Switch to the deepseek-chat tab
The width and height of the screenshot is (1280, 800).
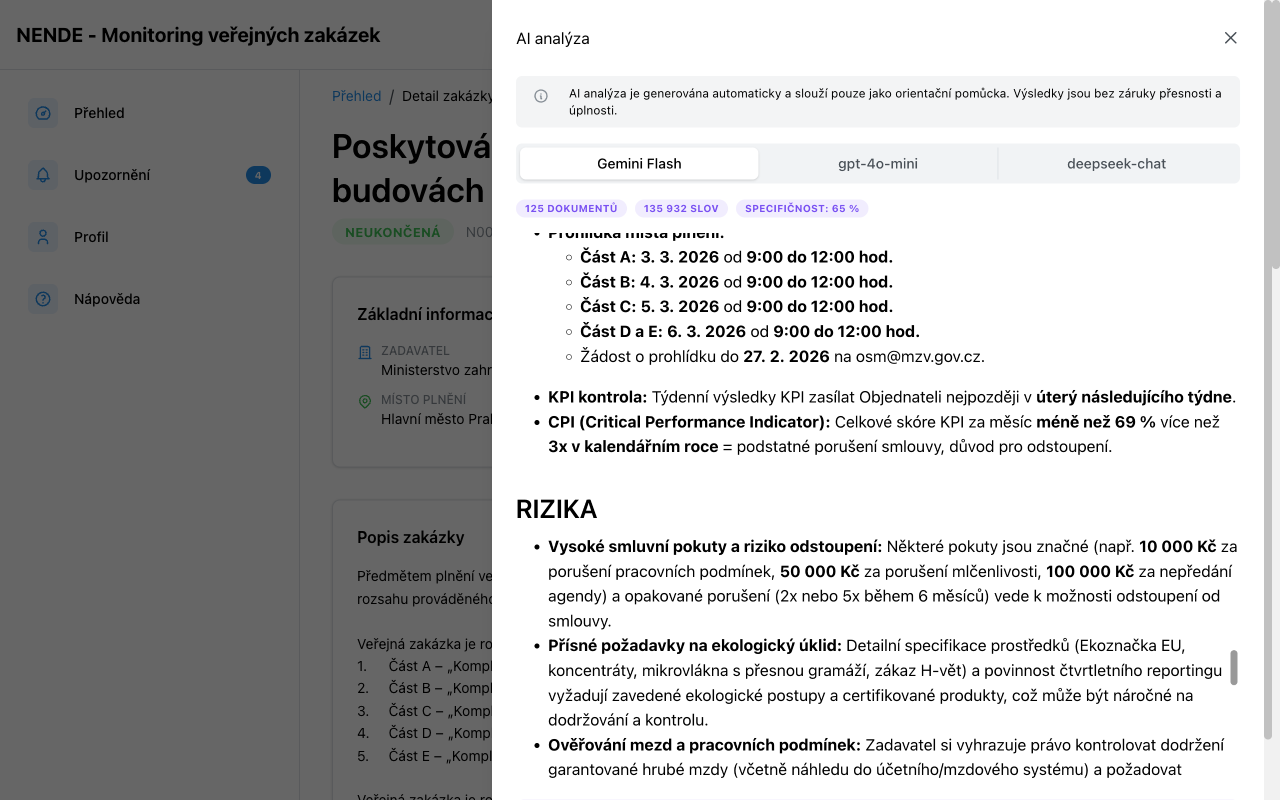(x=1117, y=163)
